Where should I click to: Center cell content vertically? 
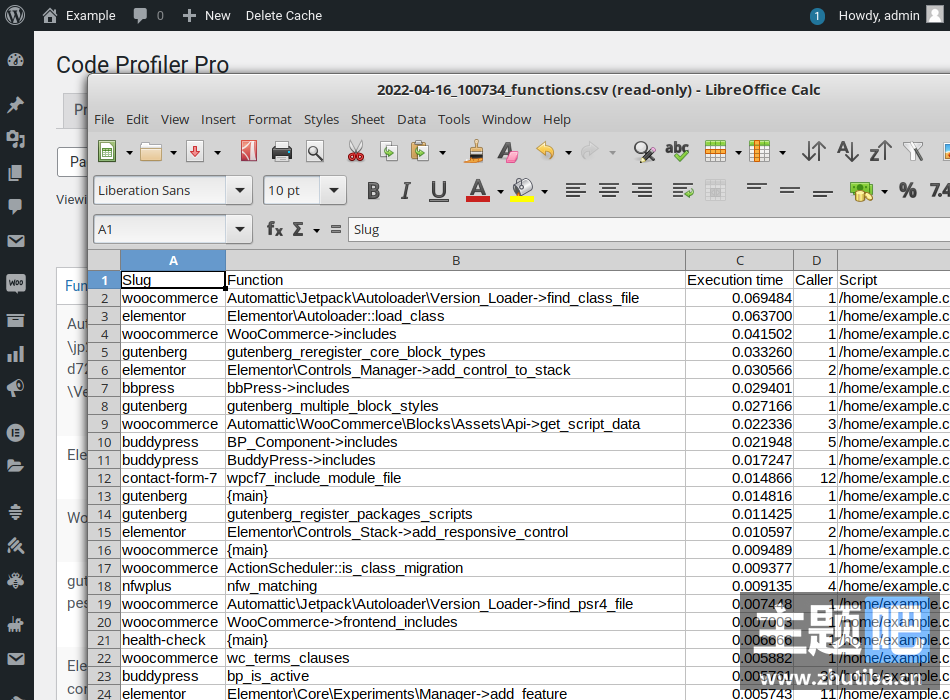pyautogui.click(x=789, y=190)
